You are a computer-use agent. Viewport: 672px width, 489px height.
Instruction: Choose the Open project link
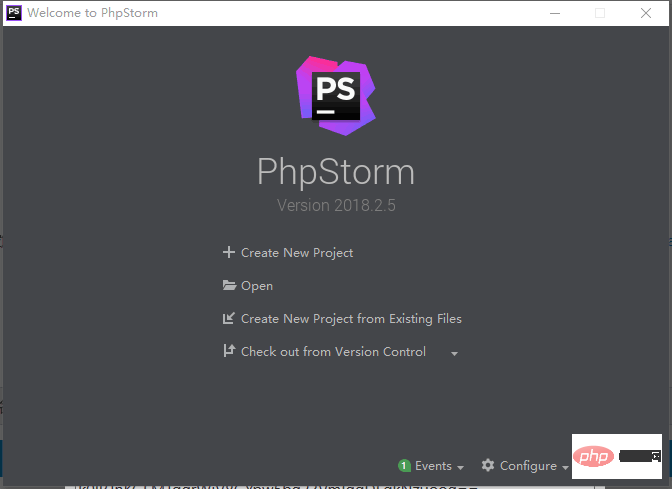(257, 286)
